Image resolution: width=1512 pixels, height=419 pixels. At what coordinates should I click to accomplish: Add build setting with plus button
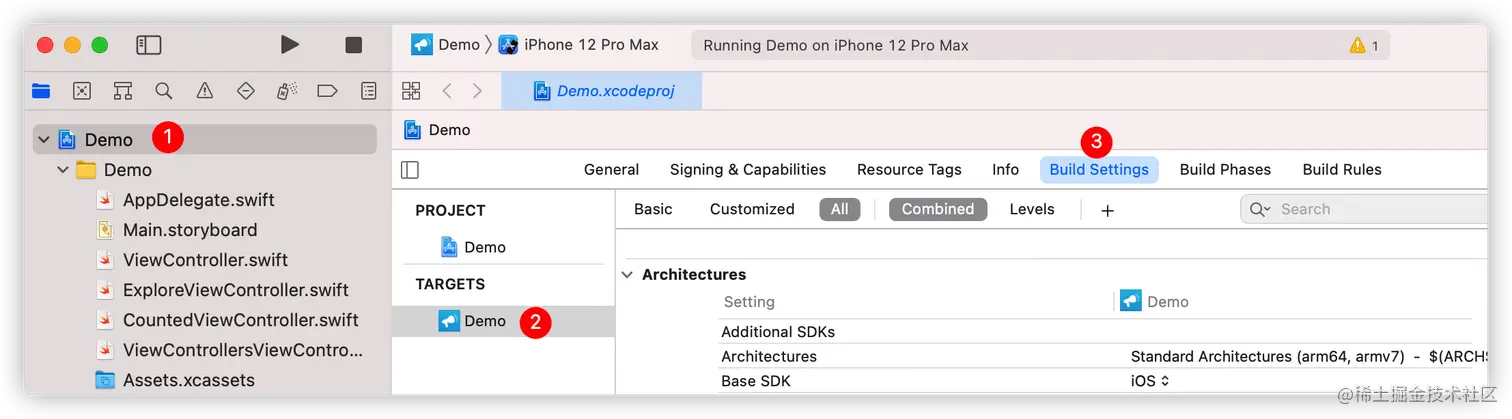pyautogui.click(x=1107, y=210)
